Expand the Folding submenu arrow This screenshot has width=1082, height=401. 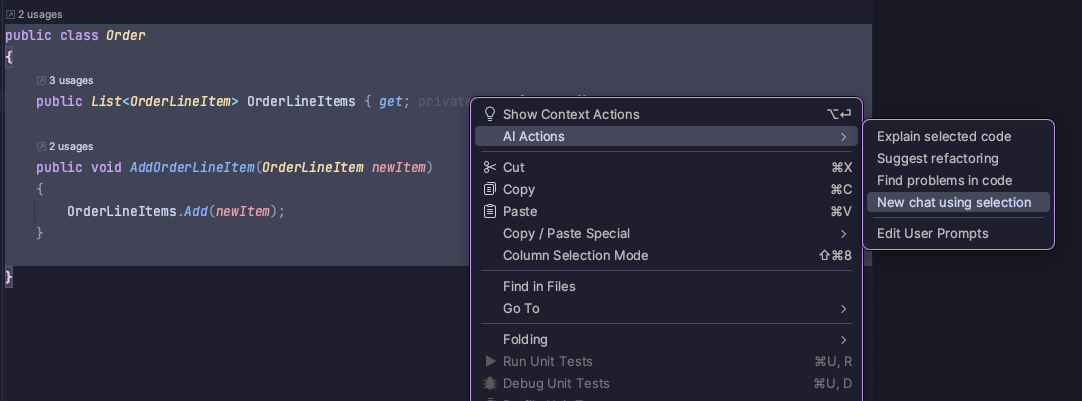point(843,339)
